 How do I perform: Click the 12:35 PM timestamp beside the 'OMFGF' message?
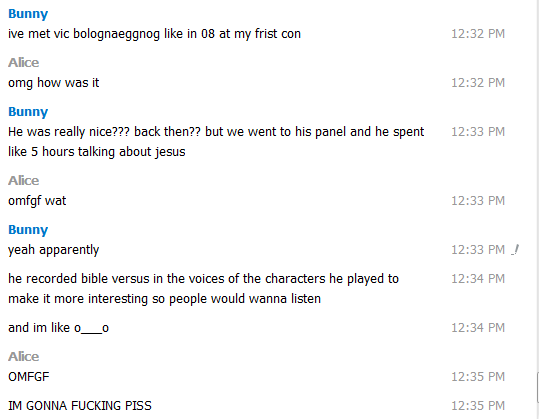(478, 377)
